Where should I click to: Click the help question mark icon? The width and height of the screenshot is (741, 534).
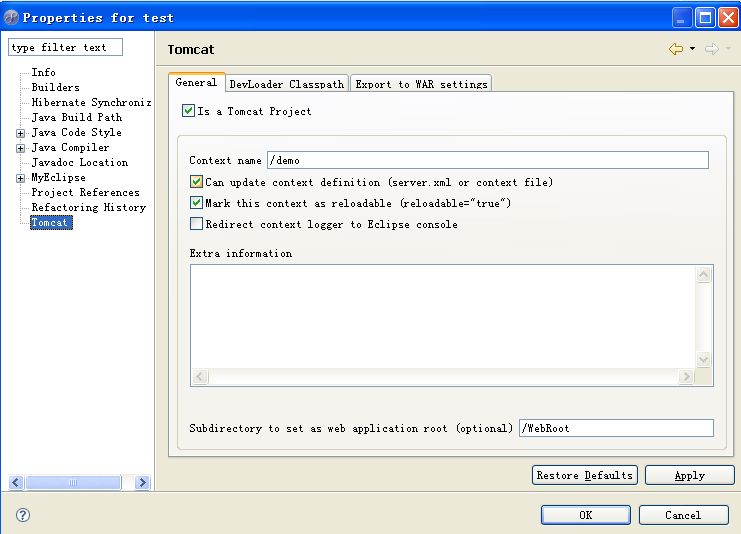[23, 515]
